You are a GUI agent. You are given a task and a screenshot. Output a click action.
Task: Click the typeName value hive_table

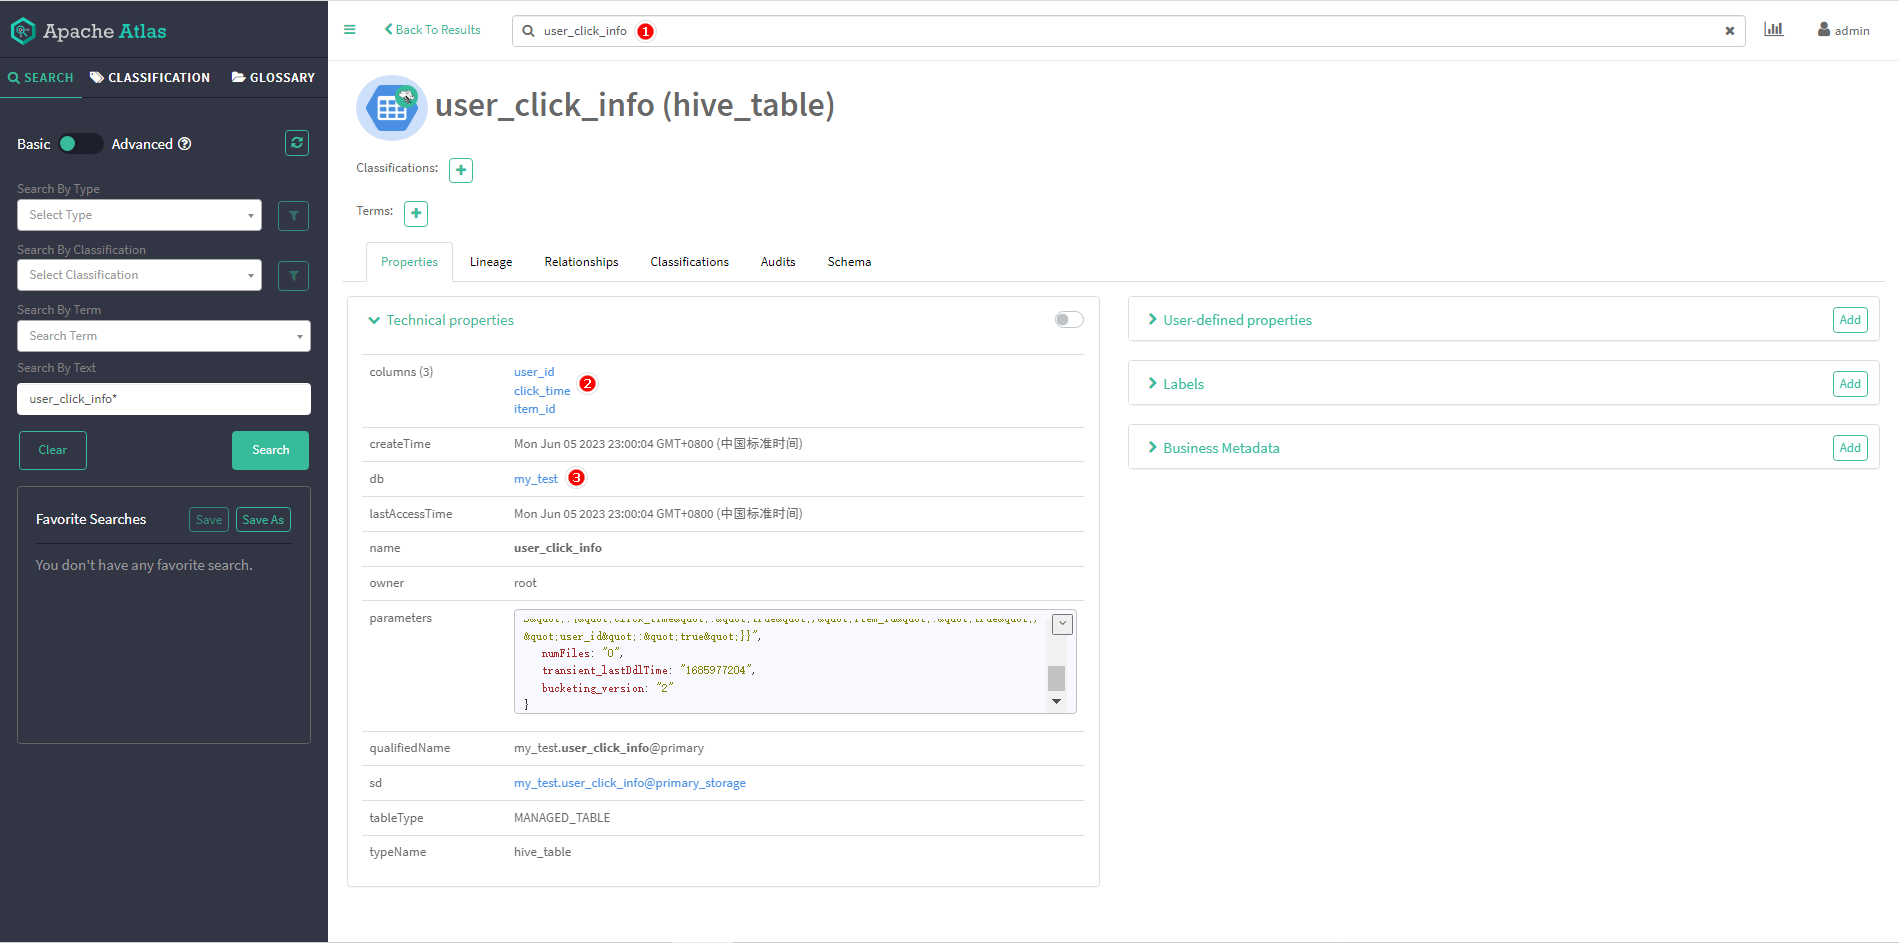(x=543, y=852)
